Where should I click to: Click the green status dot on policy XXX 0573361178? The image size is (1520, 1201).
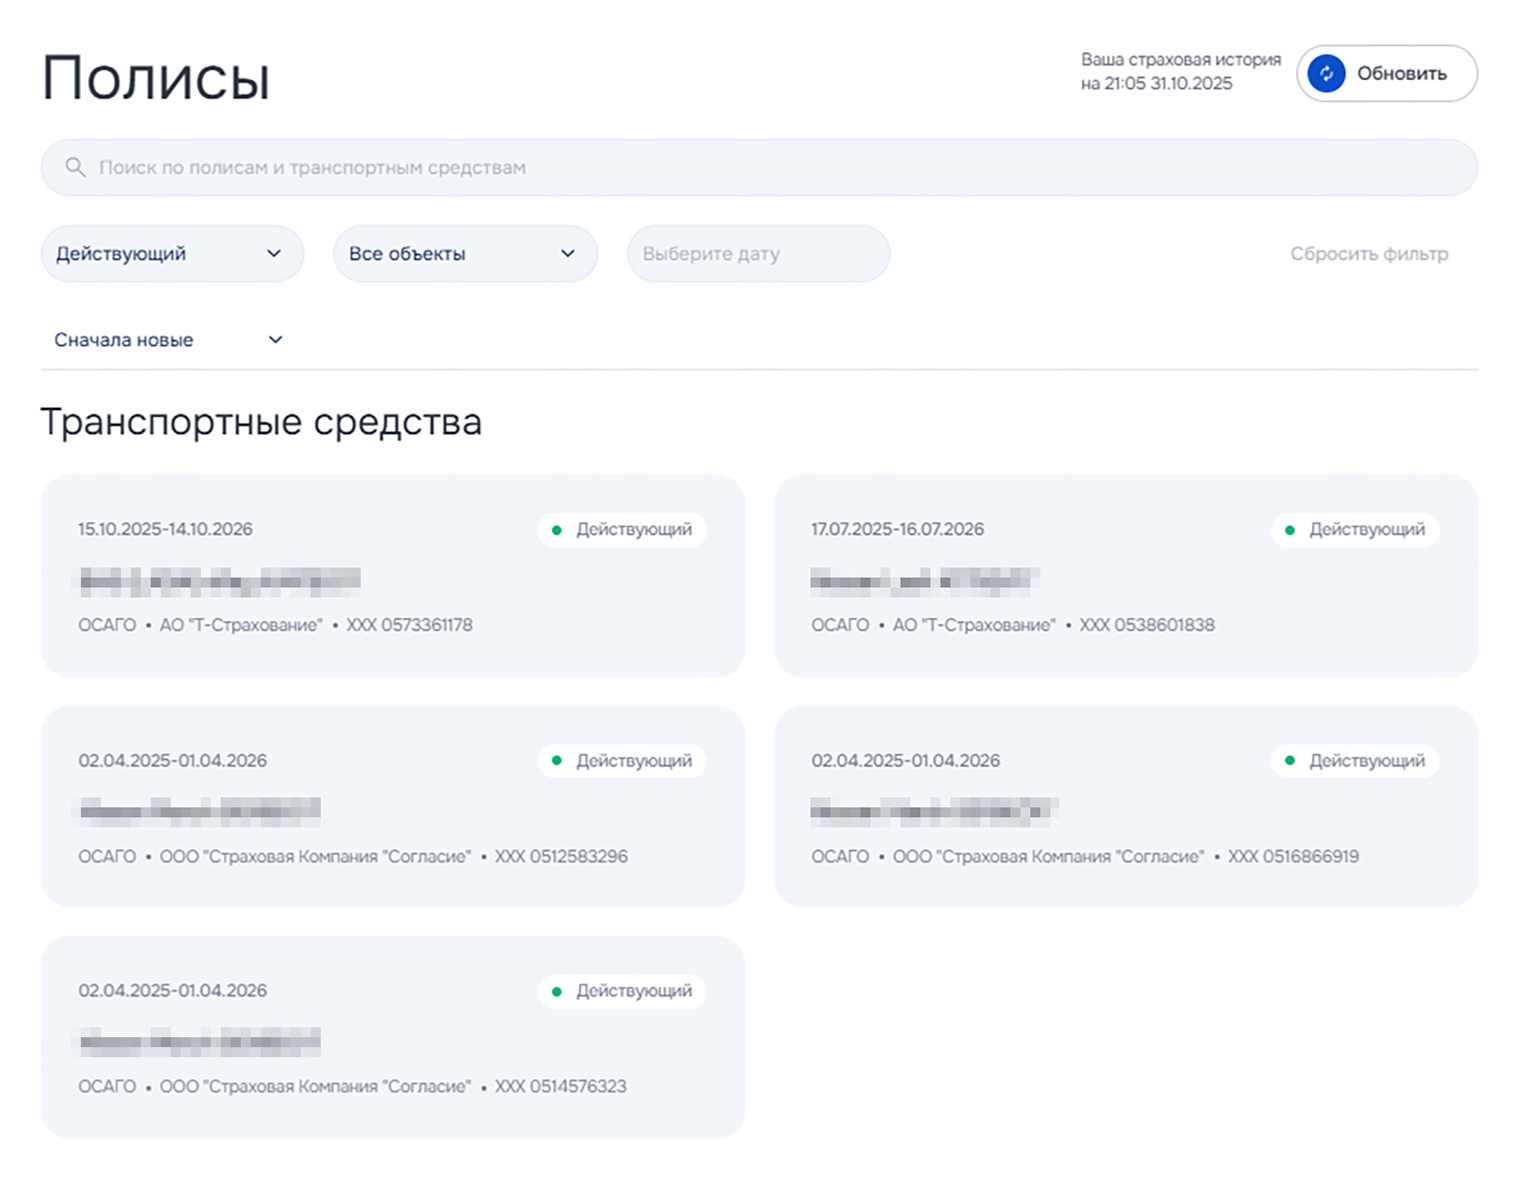[557, 530]
